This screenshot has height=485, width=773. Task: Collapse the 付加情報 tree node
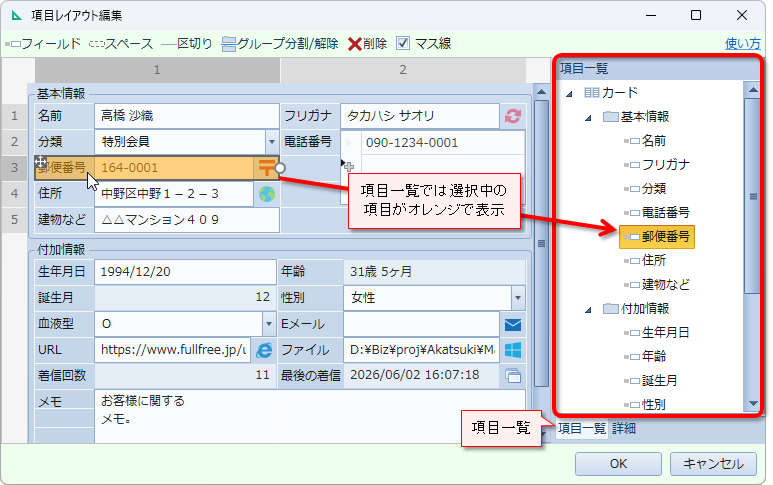[x=588, y=310]
